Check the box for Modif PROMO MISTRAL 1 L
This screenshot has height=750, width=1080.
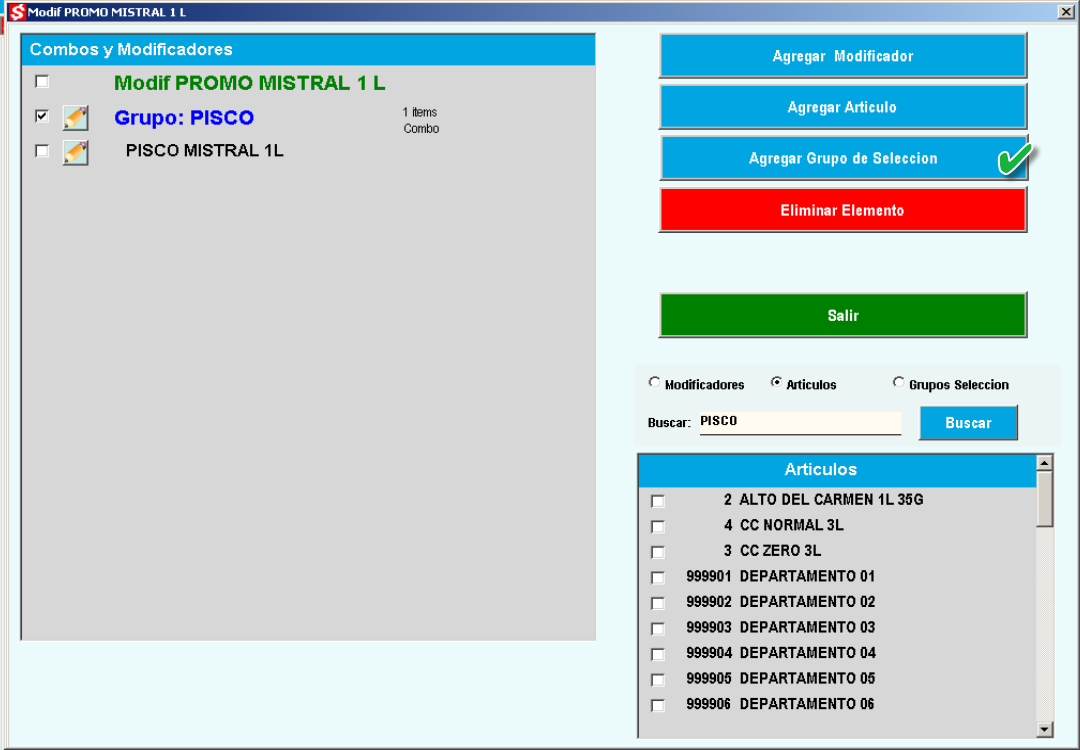(42, 81)
